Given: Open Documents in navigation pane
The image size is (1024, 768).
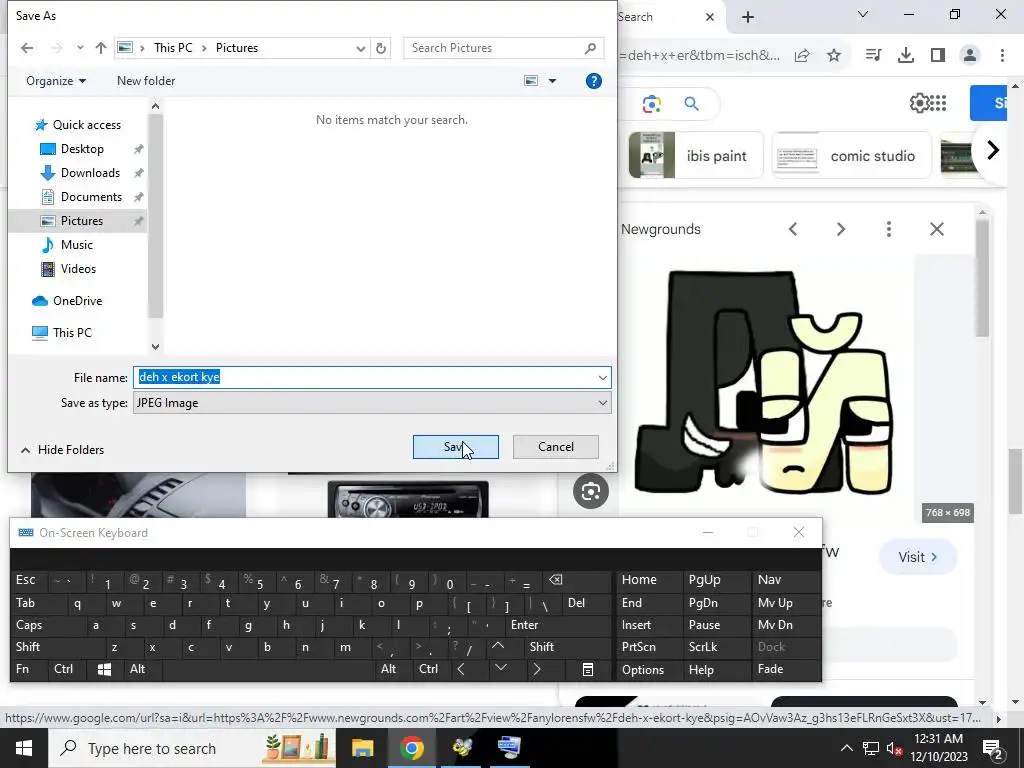Looking at the screenshot, I should pyautogui.click(x=91, y=197).
